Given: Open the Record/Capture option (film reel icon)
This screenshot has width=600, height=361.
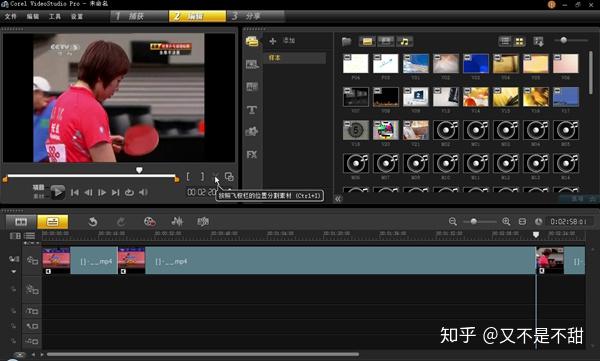Looking at the screenshot, I should (150, 222).
